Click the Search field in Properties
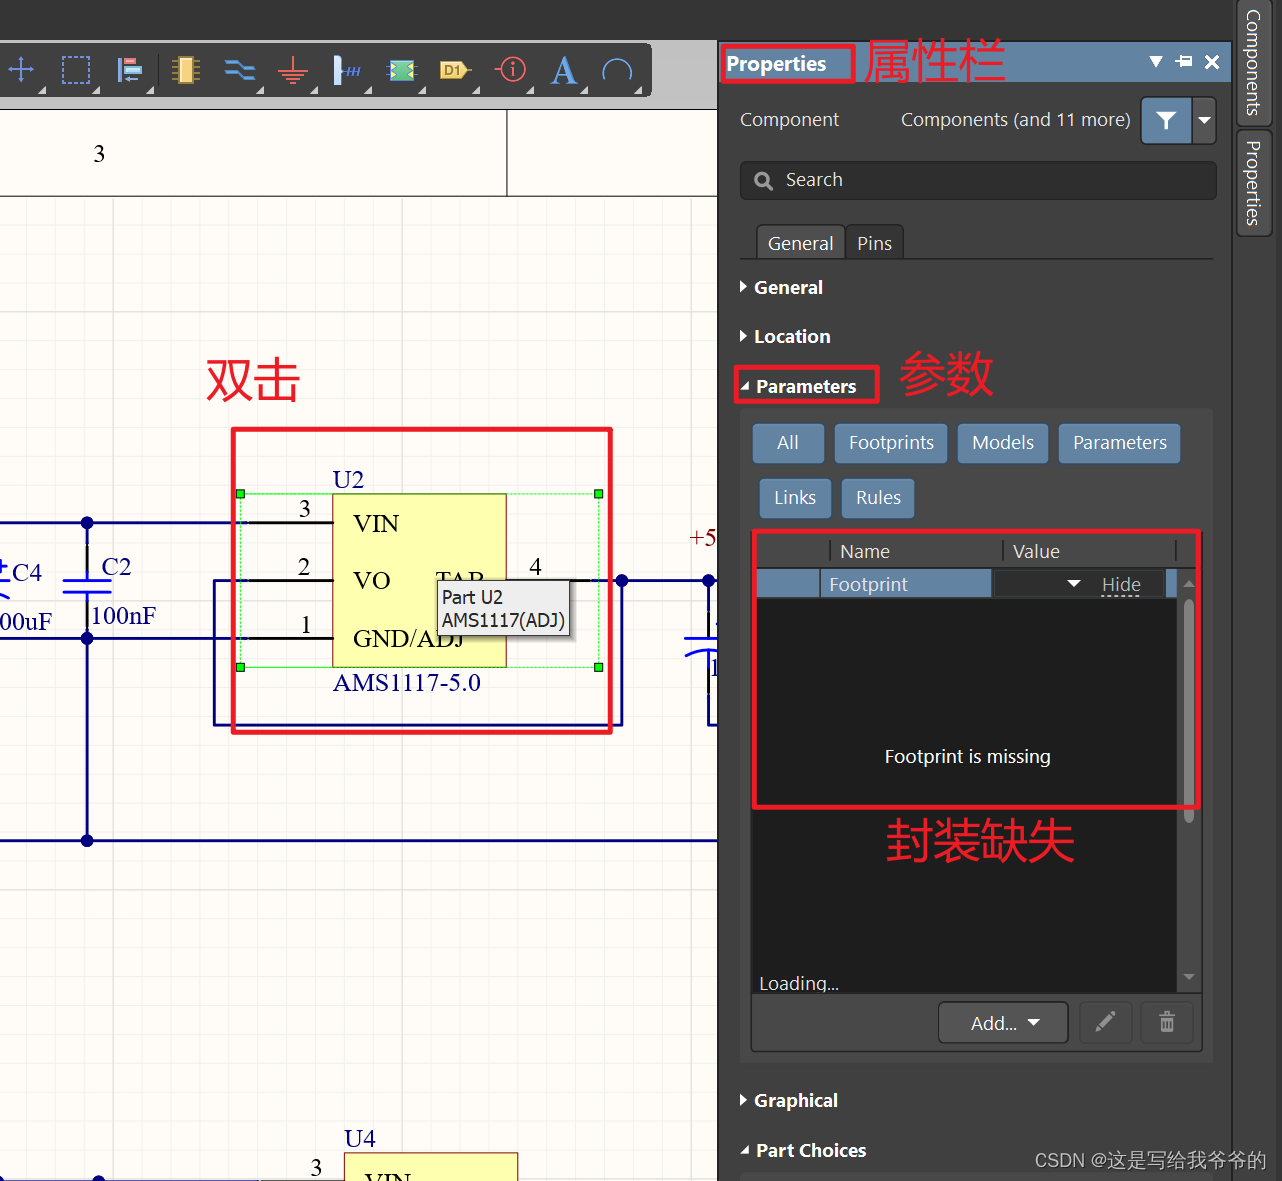Image resolution: width=1282 pixels, height=1181 pixels. coord(978,180)
